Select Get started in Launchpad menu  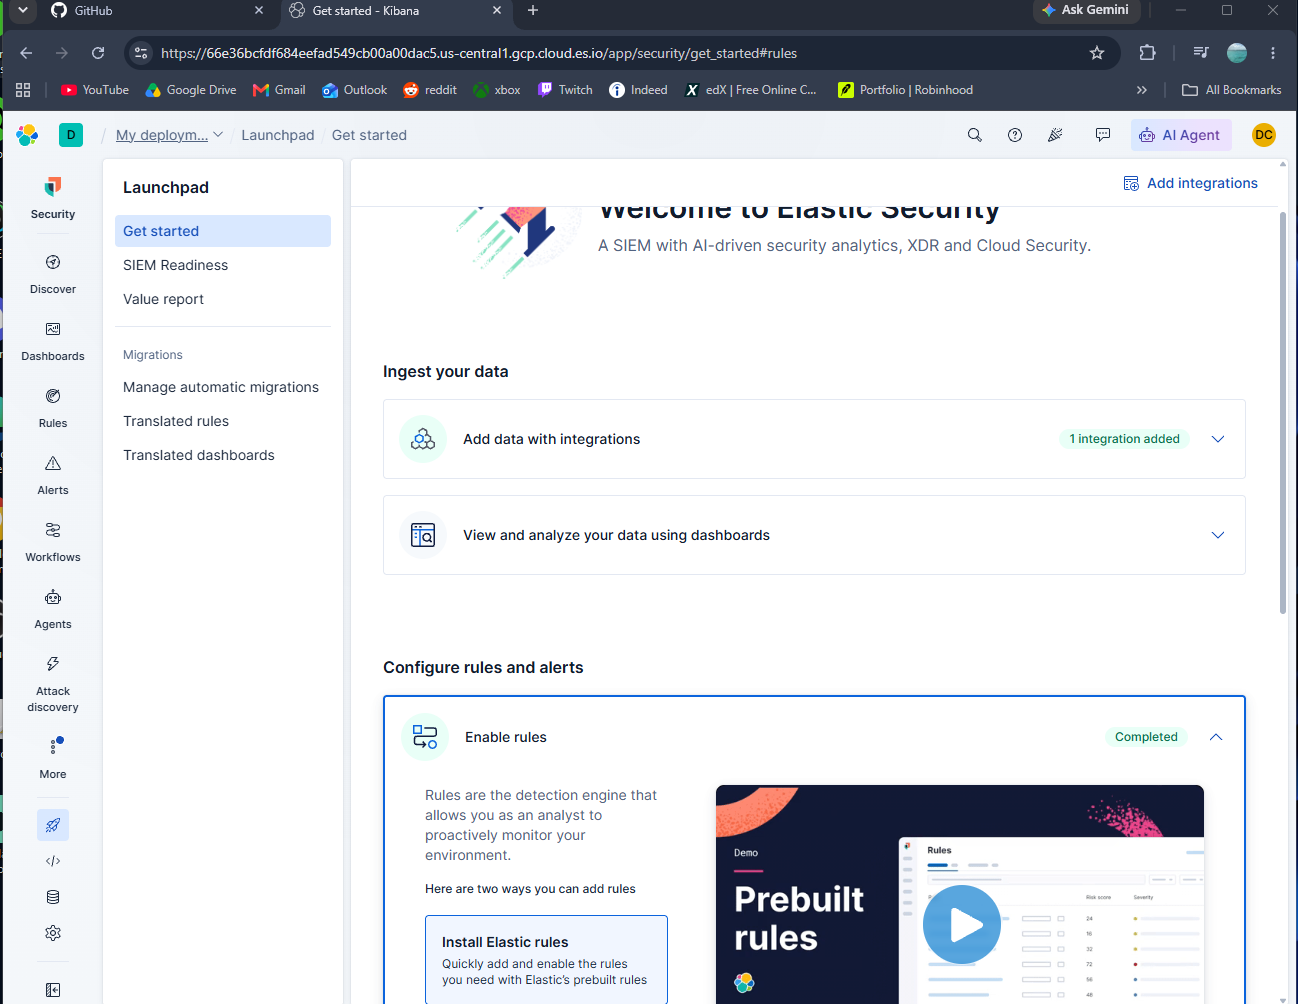tap(223, 231)
